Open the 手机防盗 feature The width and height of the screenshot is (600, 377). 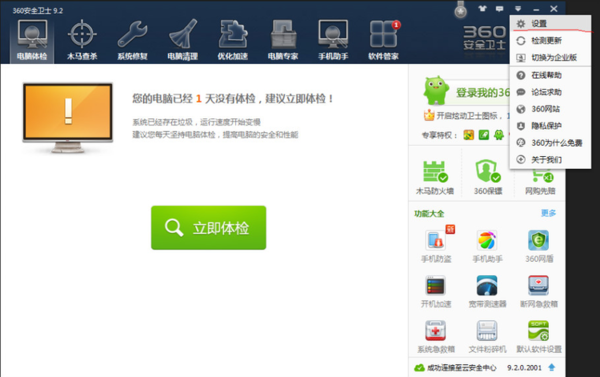click(436, 246)
